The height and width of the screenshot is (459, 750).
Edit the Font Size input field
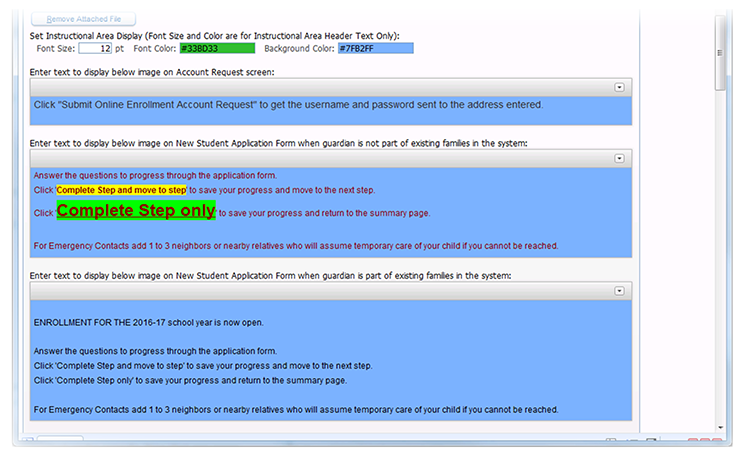(95, 48)
